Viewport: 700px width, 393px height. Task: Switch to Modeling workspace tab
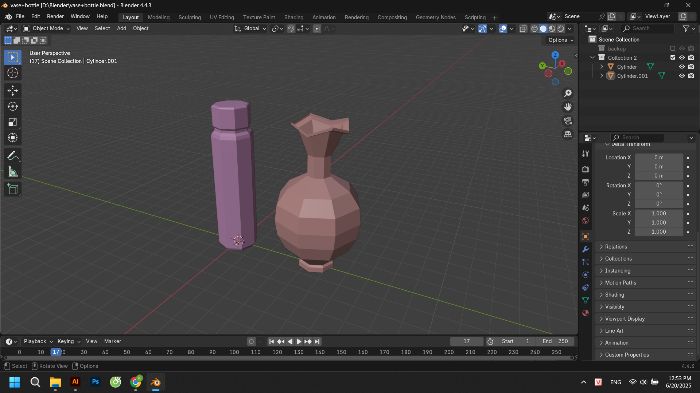(158, 17)
